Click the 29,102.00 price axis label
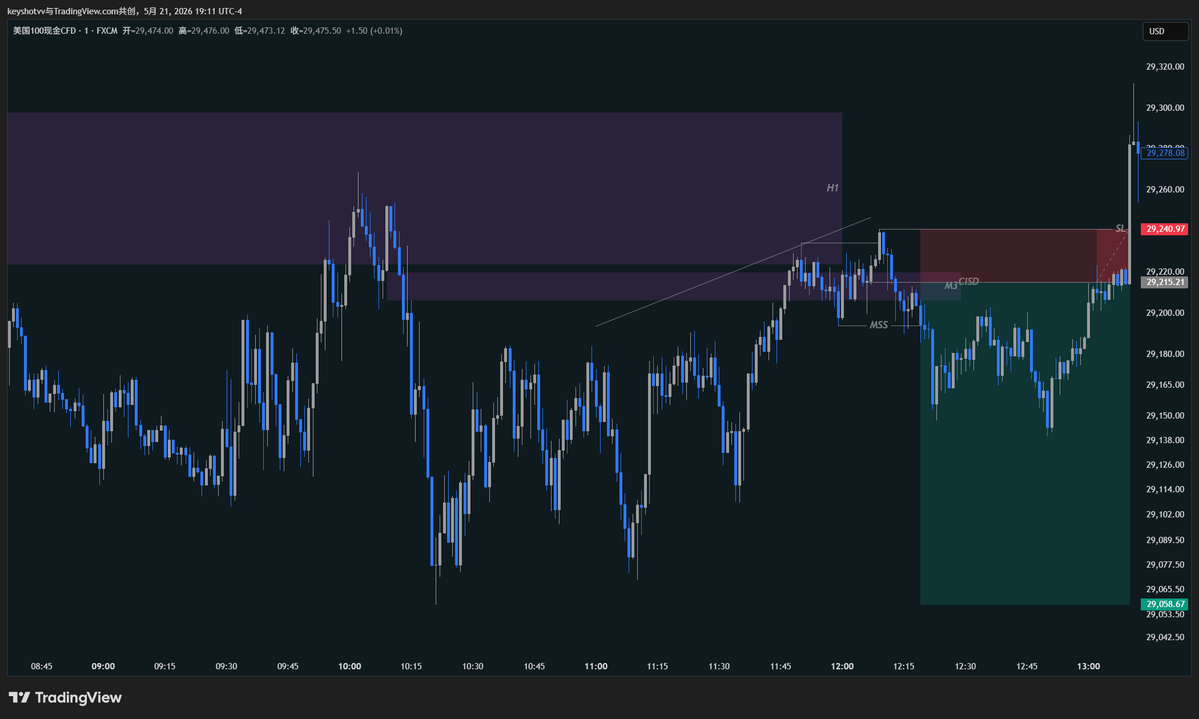The image size is (1199, 719). tap(1165, 515)
